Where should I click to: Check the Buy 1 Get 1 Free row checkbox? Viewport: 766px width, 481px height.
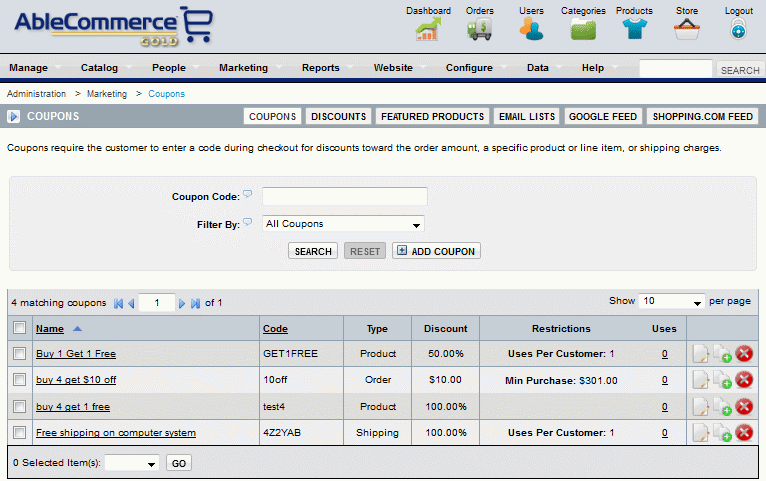pyautogui.click(x=20, y=353)
